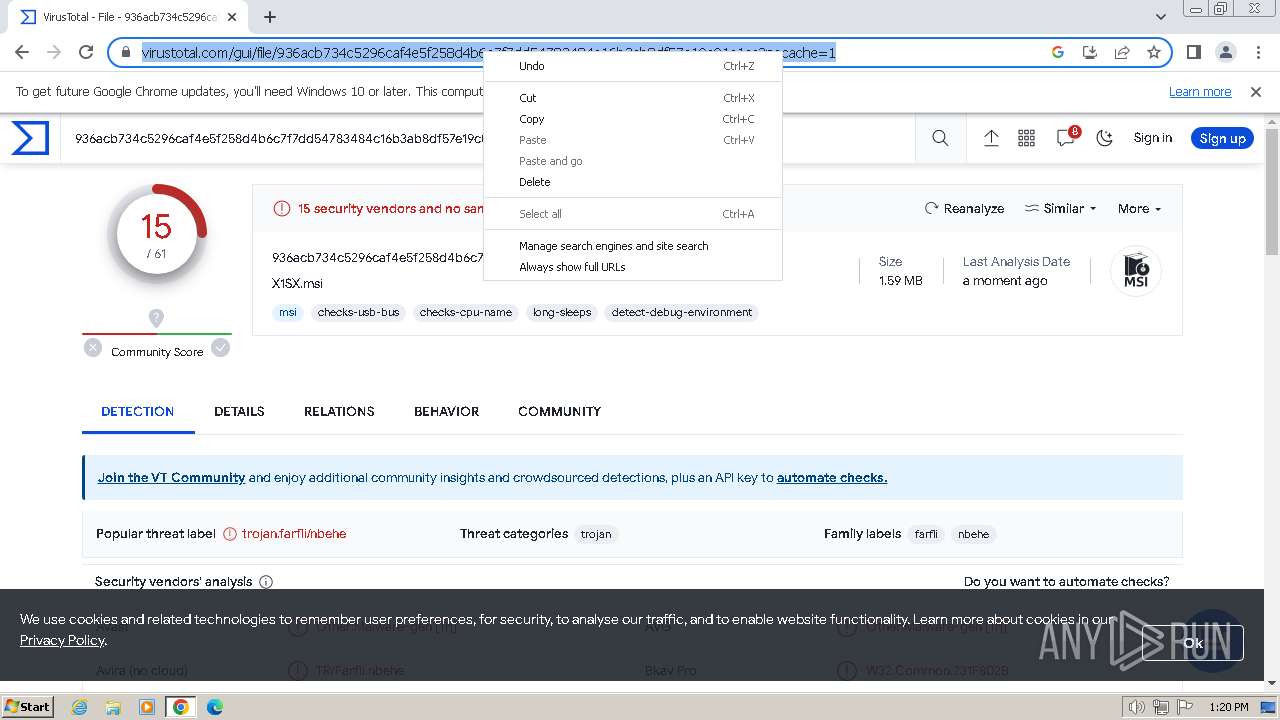Click the detection score 15/61 gauge
1280x720 pixels.
coord(157,234)
